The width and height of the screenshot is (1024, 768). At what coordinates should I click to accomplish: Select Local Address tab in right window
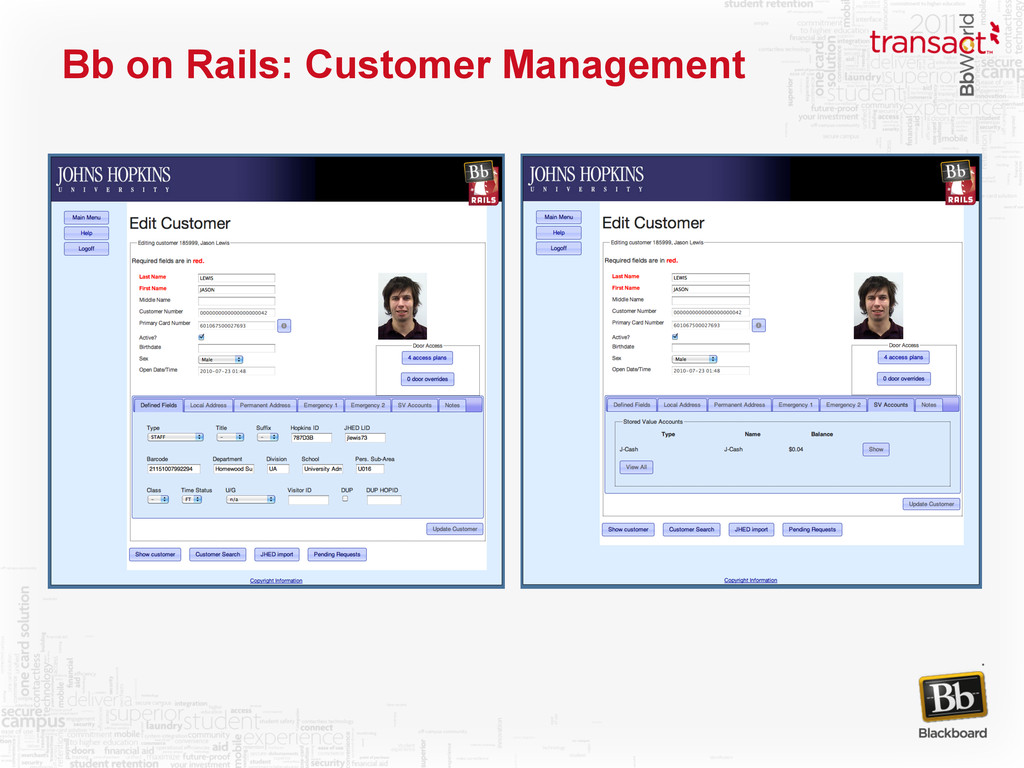(x=682, y=405)
